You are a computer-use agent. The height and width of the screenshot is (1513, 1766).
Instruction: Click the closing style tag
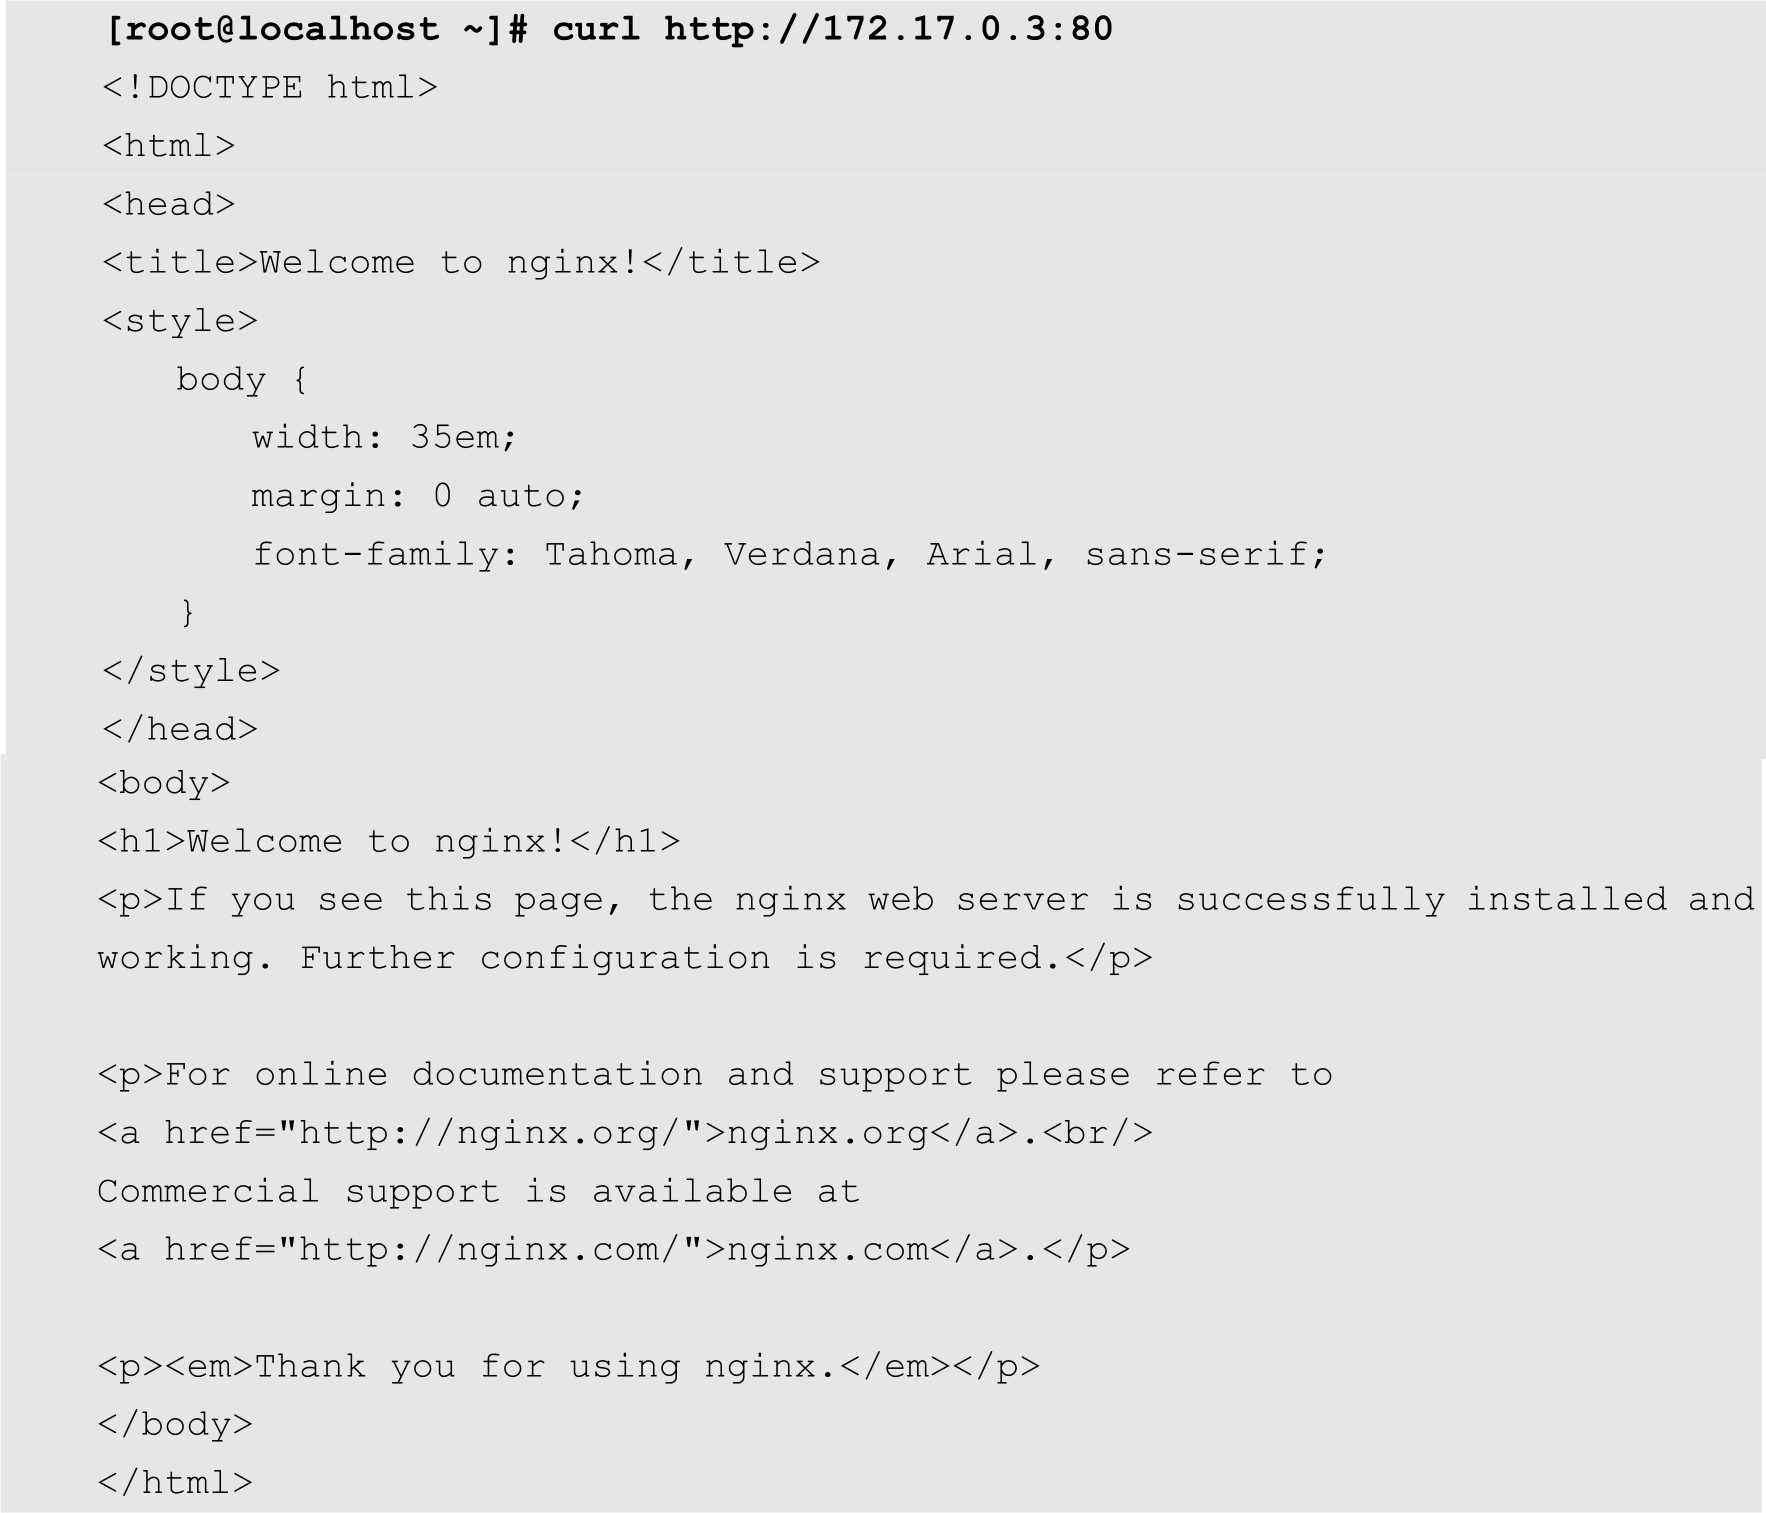(x=191, y=671)
